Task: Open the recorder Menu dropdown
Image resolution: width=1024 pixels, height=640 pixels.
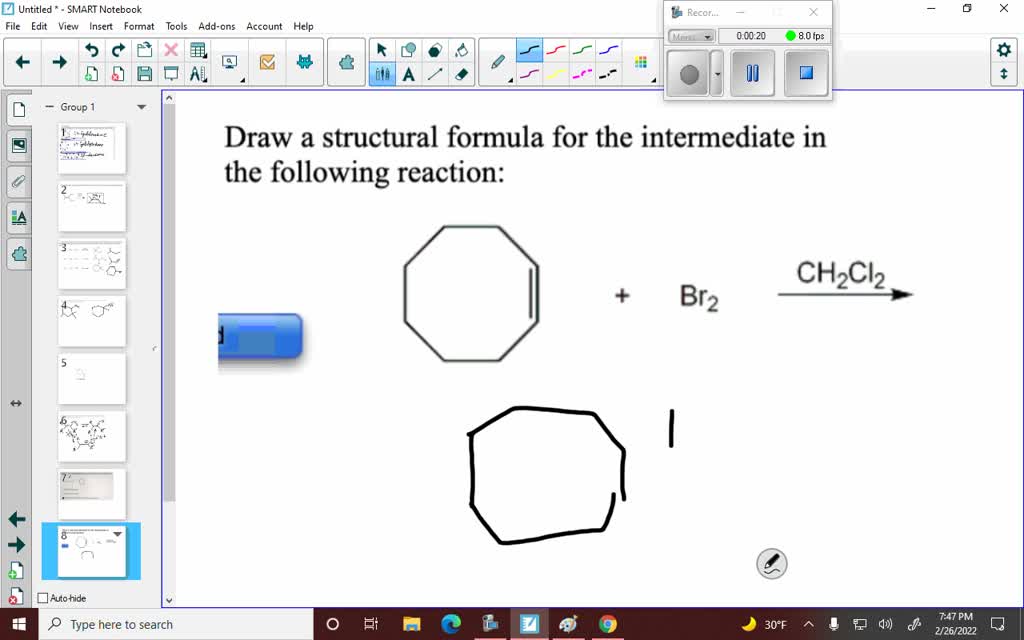Action: click(691, 36)
